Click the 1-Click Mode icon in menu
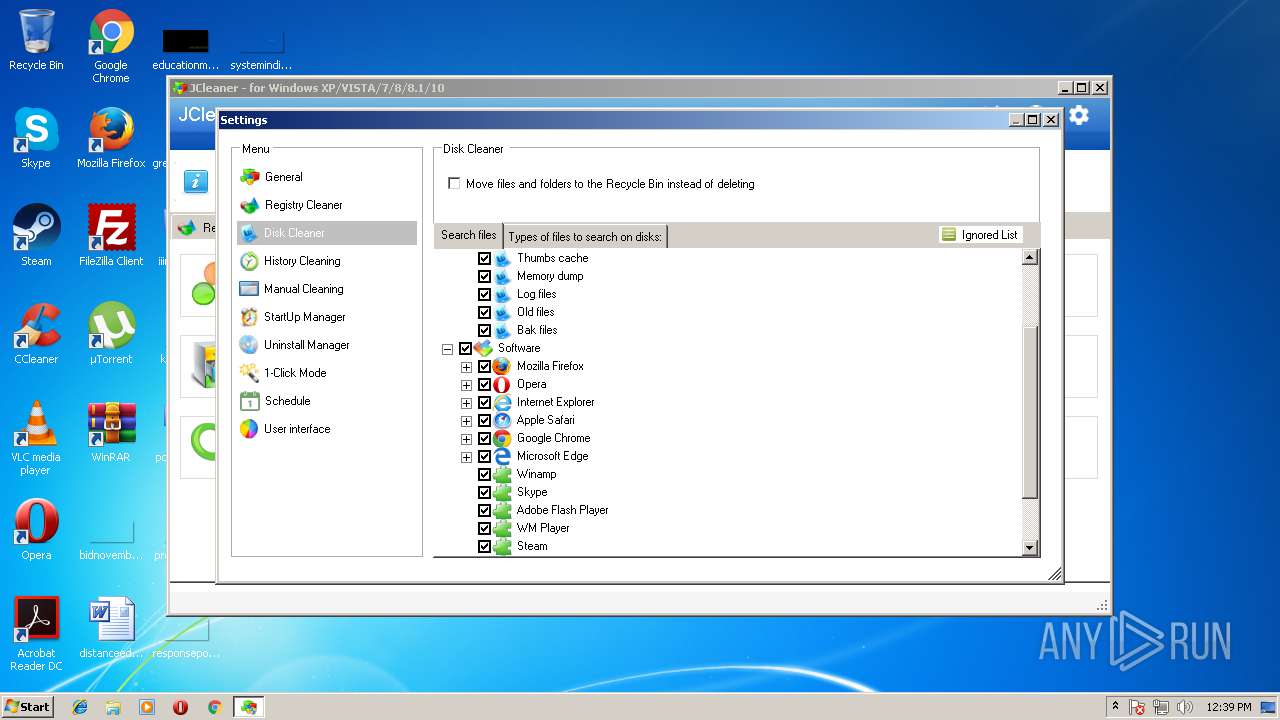Image resolution: width=1280 pixels, height=720 pixels. (x=249, y=373)
